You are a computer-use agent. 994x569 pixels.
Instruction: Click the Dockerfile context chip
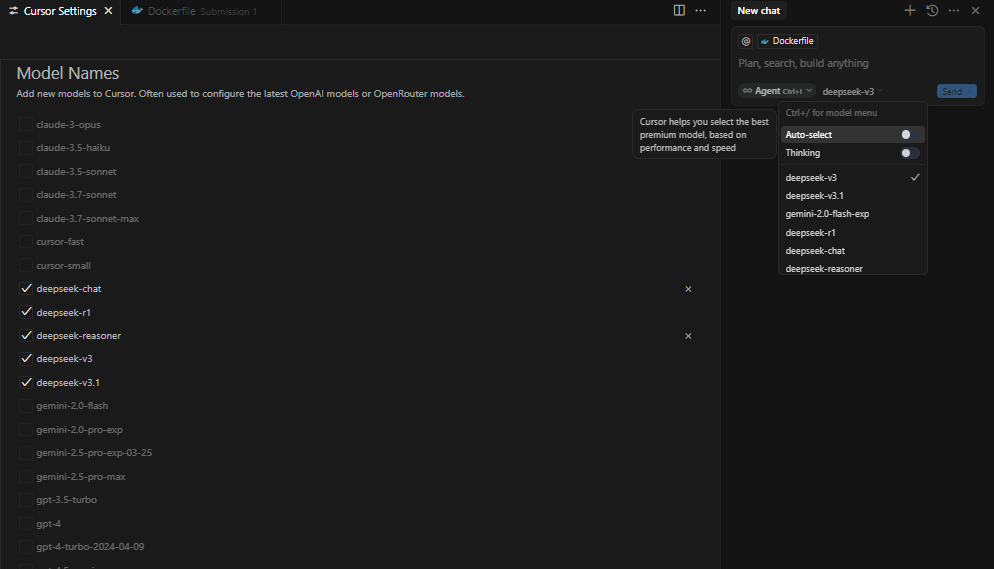click(x=787, y=41)
